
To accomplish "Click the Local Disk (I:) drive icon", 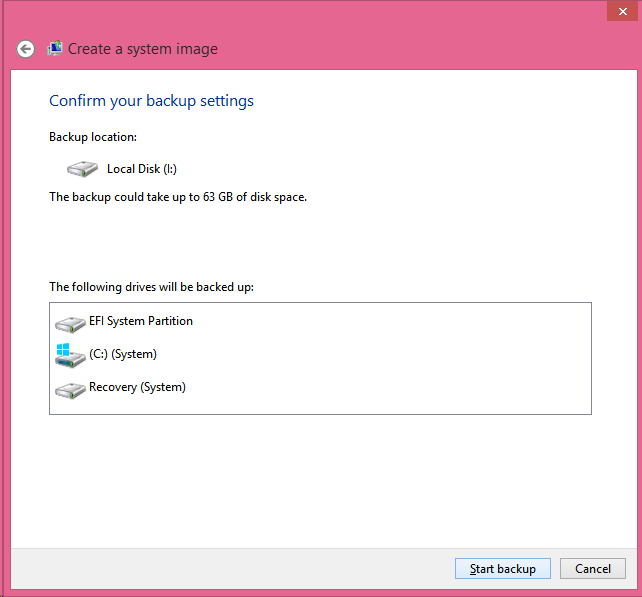I will 80,169.
